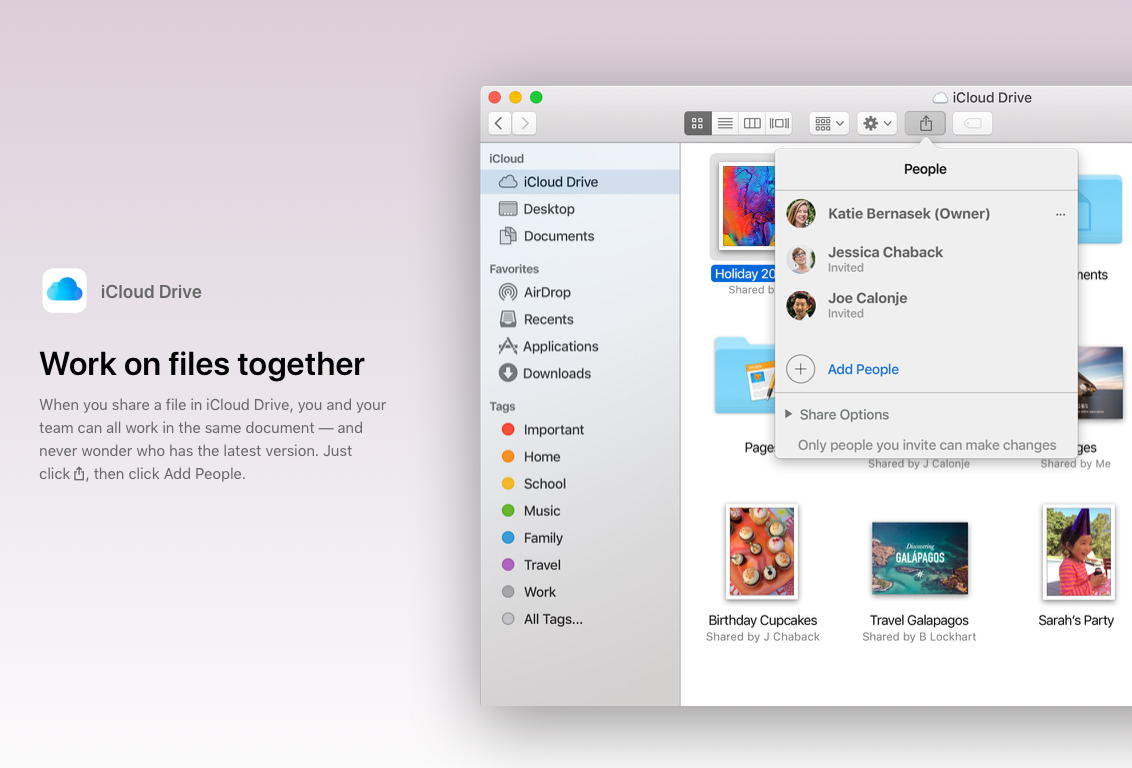Click the Desktop sidebar icon
The height and width of the screenshot is (768, 1132).
[508, 209]
